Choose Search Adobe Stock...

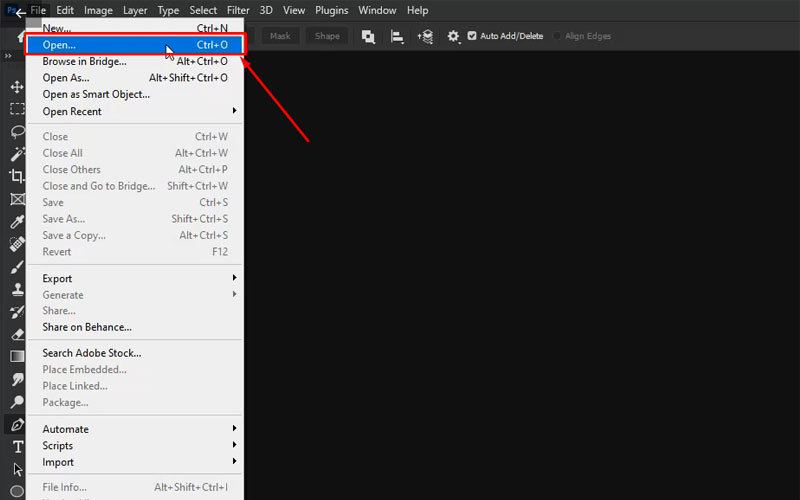click(x=135, y=353)
